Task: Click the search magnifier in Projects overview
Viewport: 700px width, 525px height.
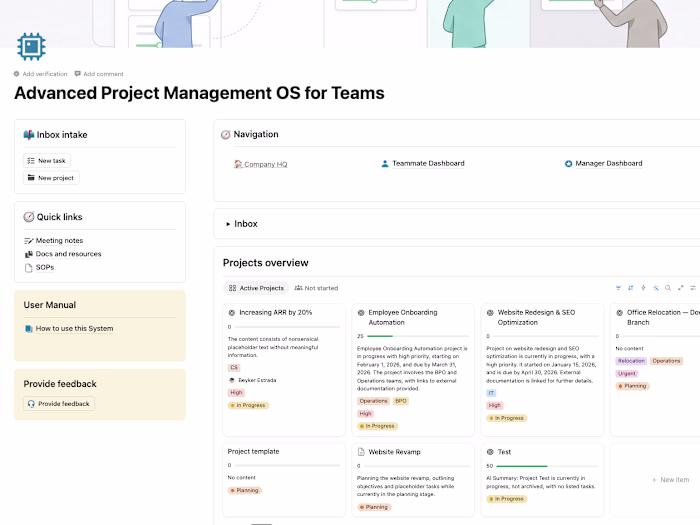Action: coord(668,288)
